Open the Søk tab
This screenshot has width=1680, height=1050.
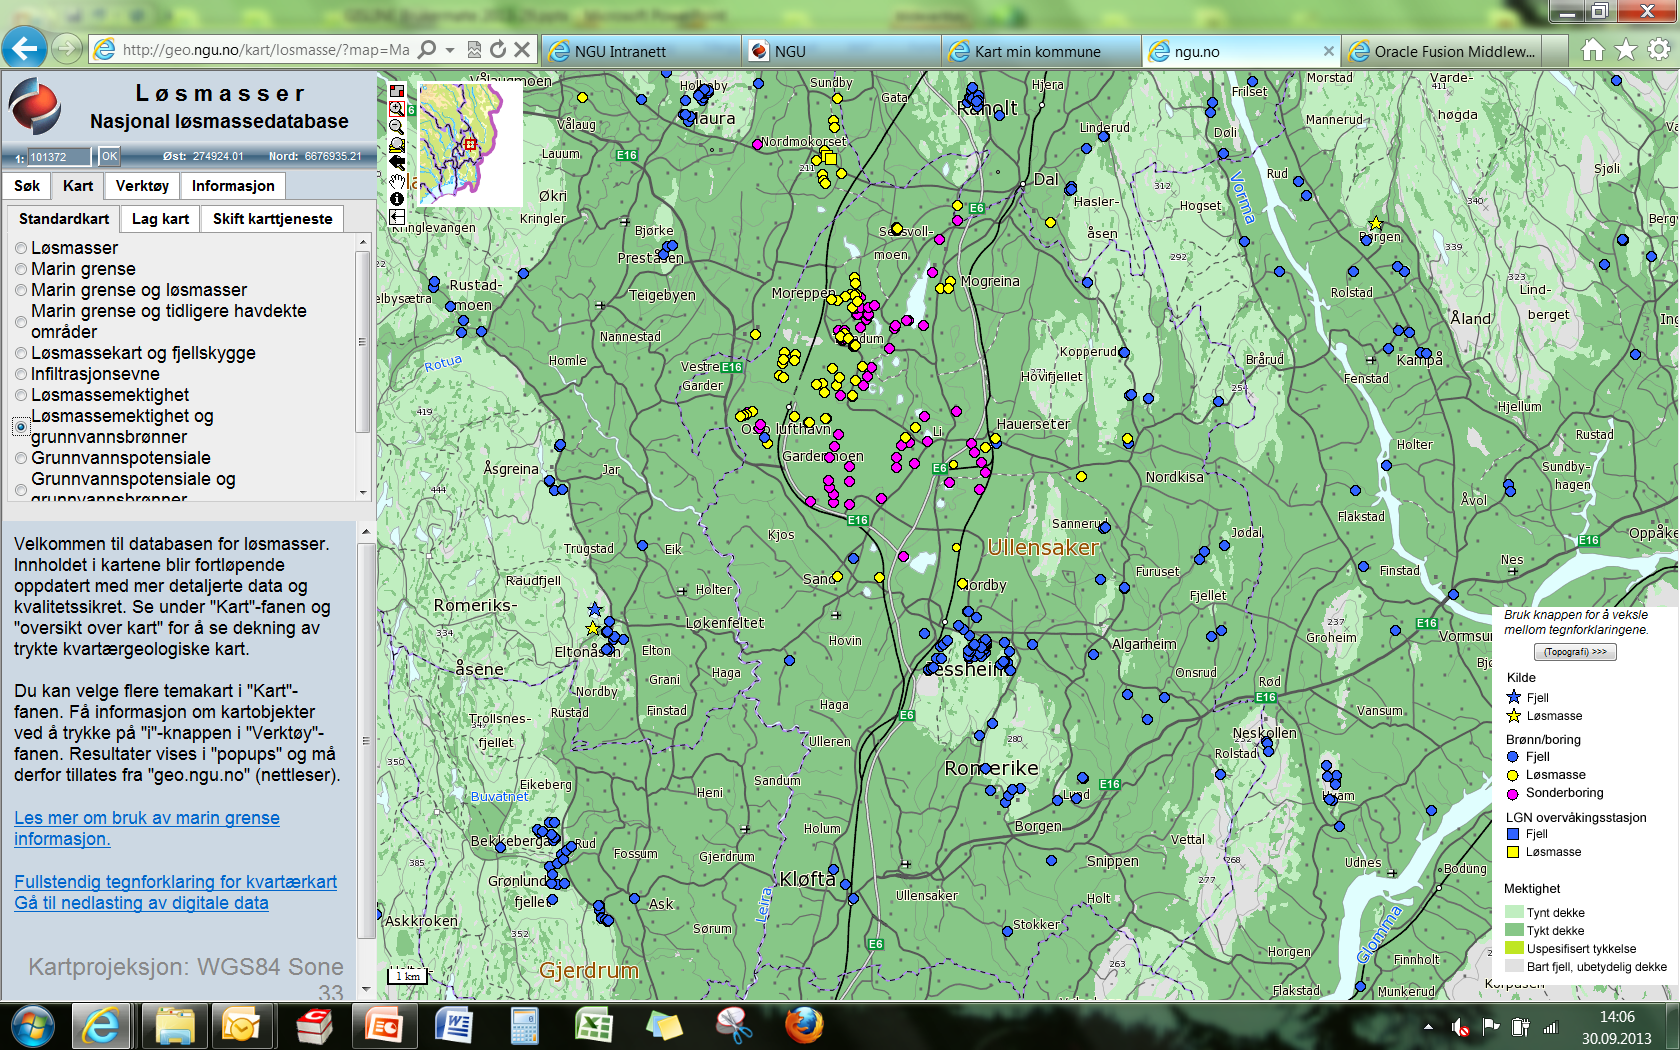click(x=27, y=186)
